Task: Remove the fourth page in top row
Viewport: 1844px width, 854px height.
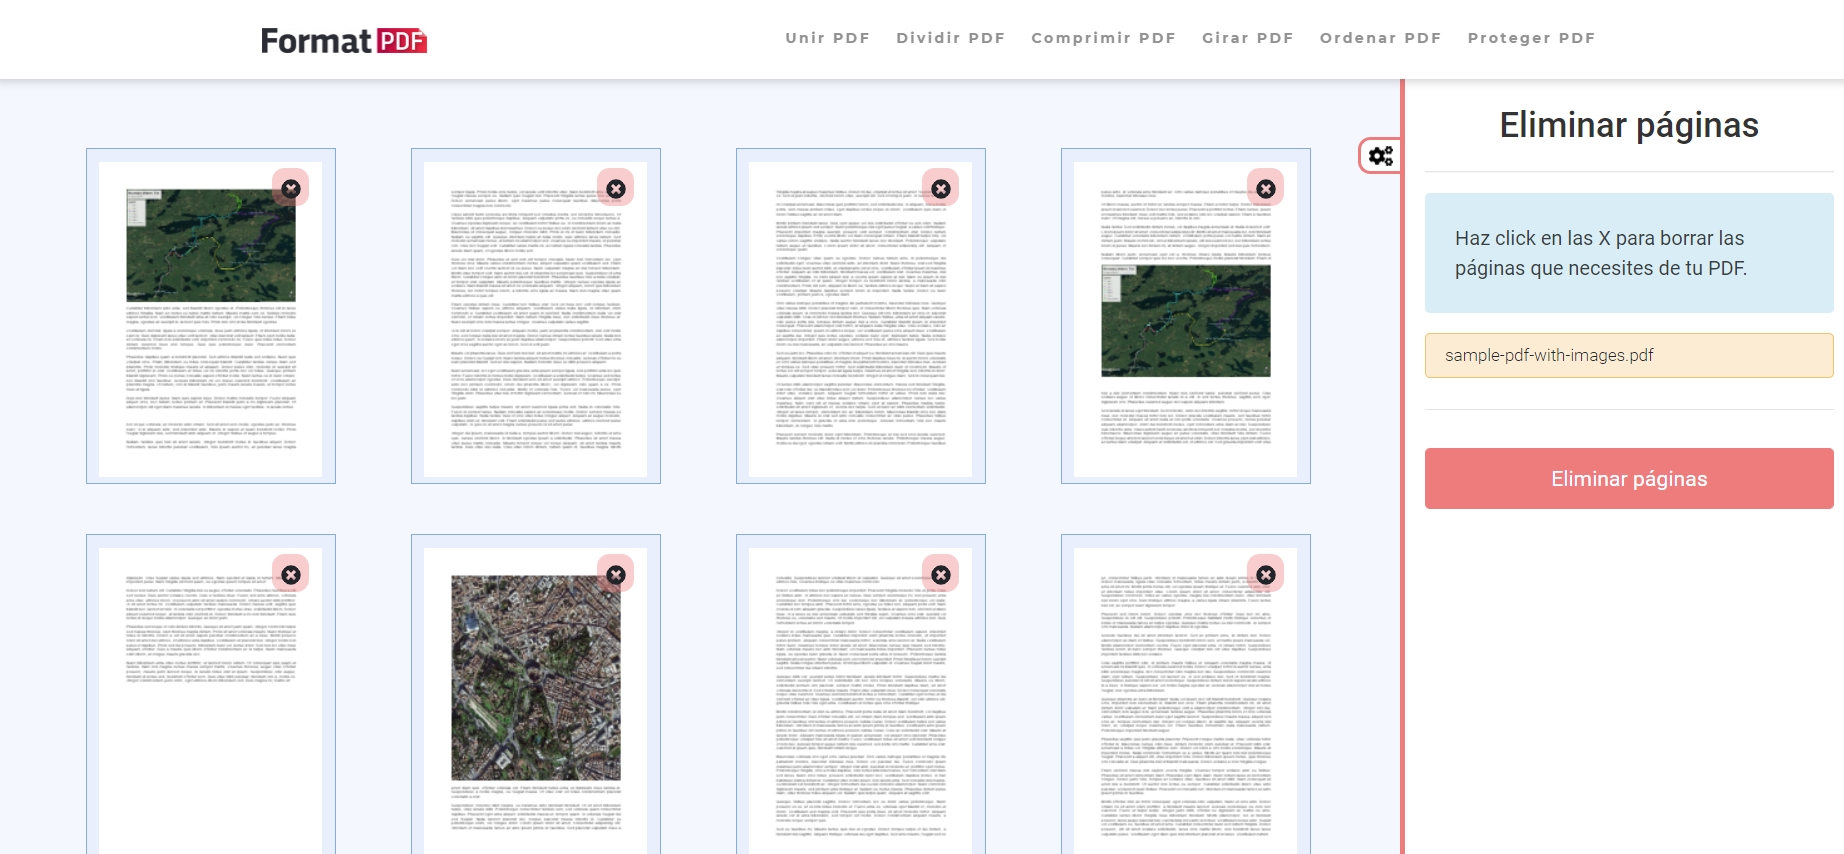Action: tap(1266, 188)
